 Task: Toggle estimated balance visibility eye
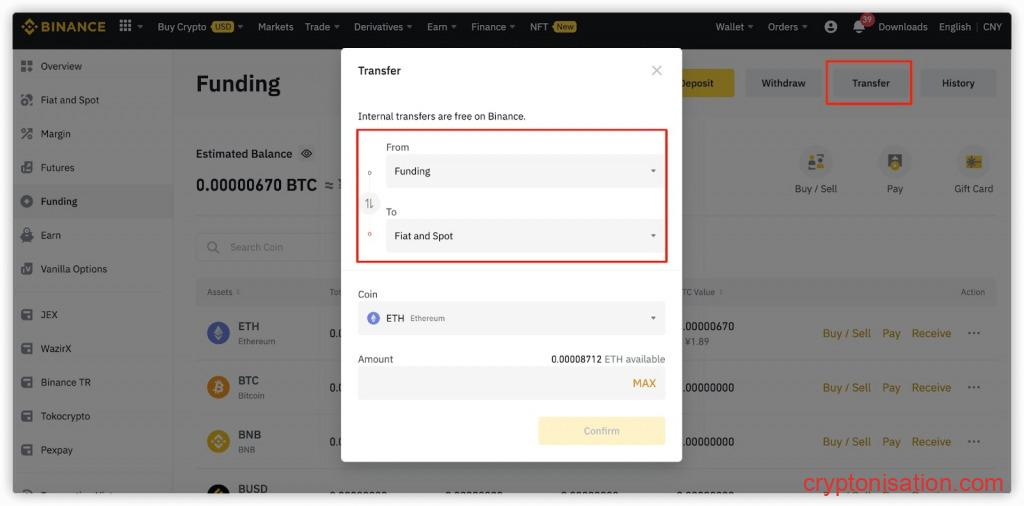tap(307, 154)
